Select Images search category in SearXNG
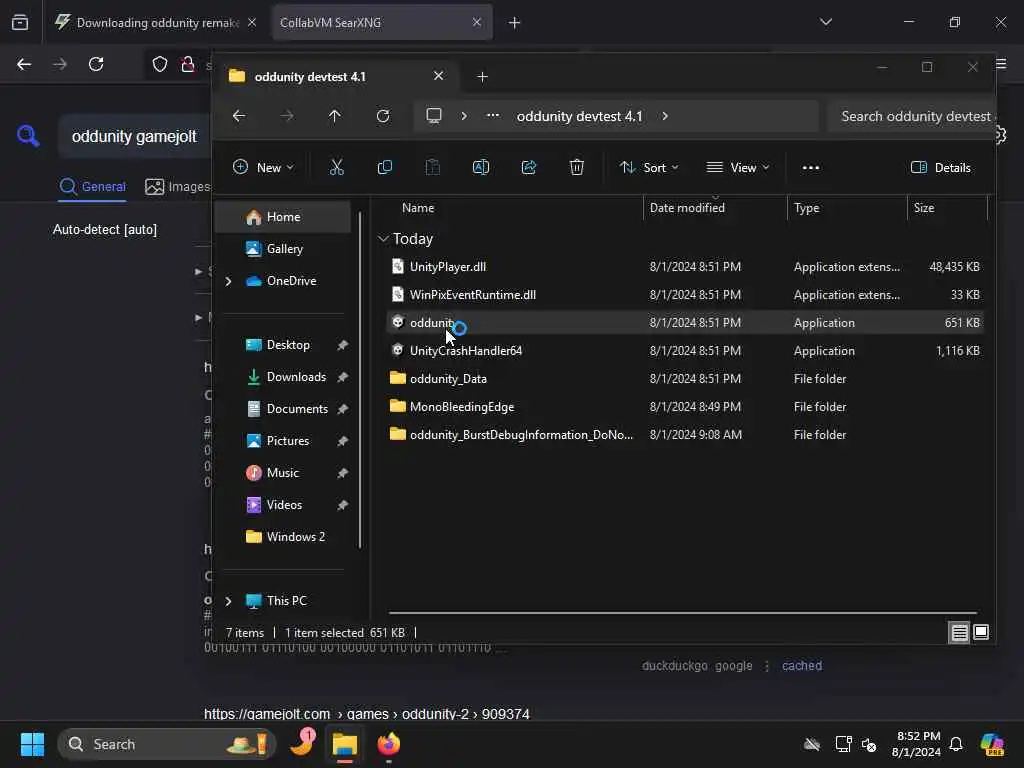The image size is (1024, 768). [x=178, y=187]
